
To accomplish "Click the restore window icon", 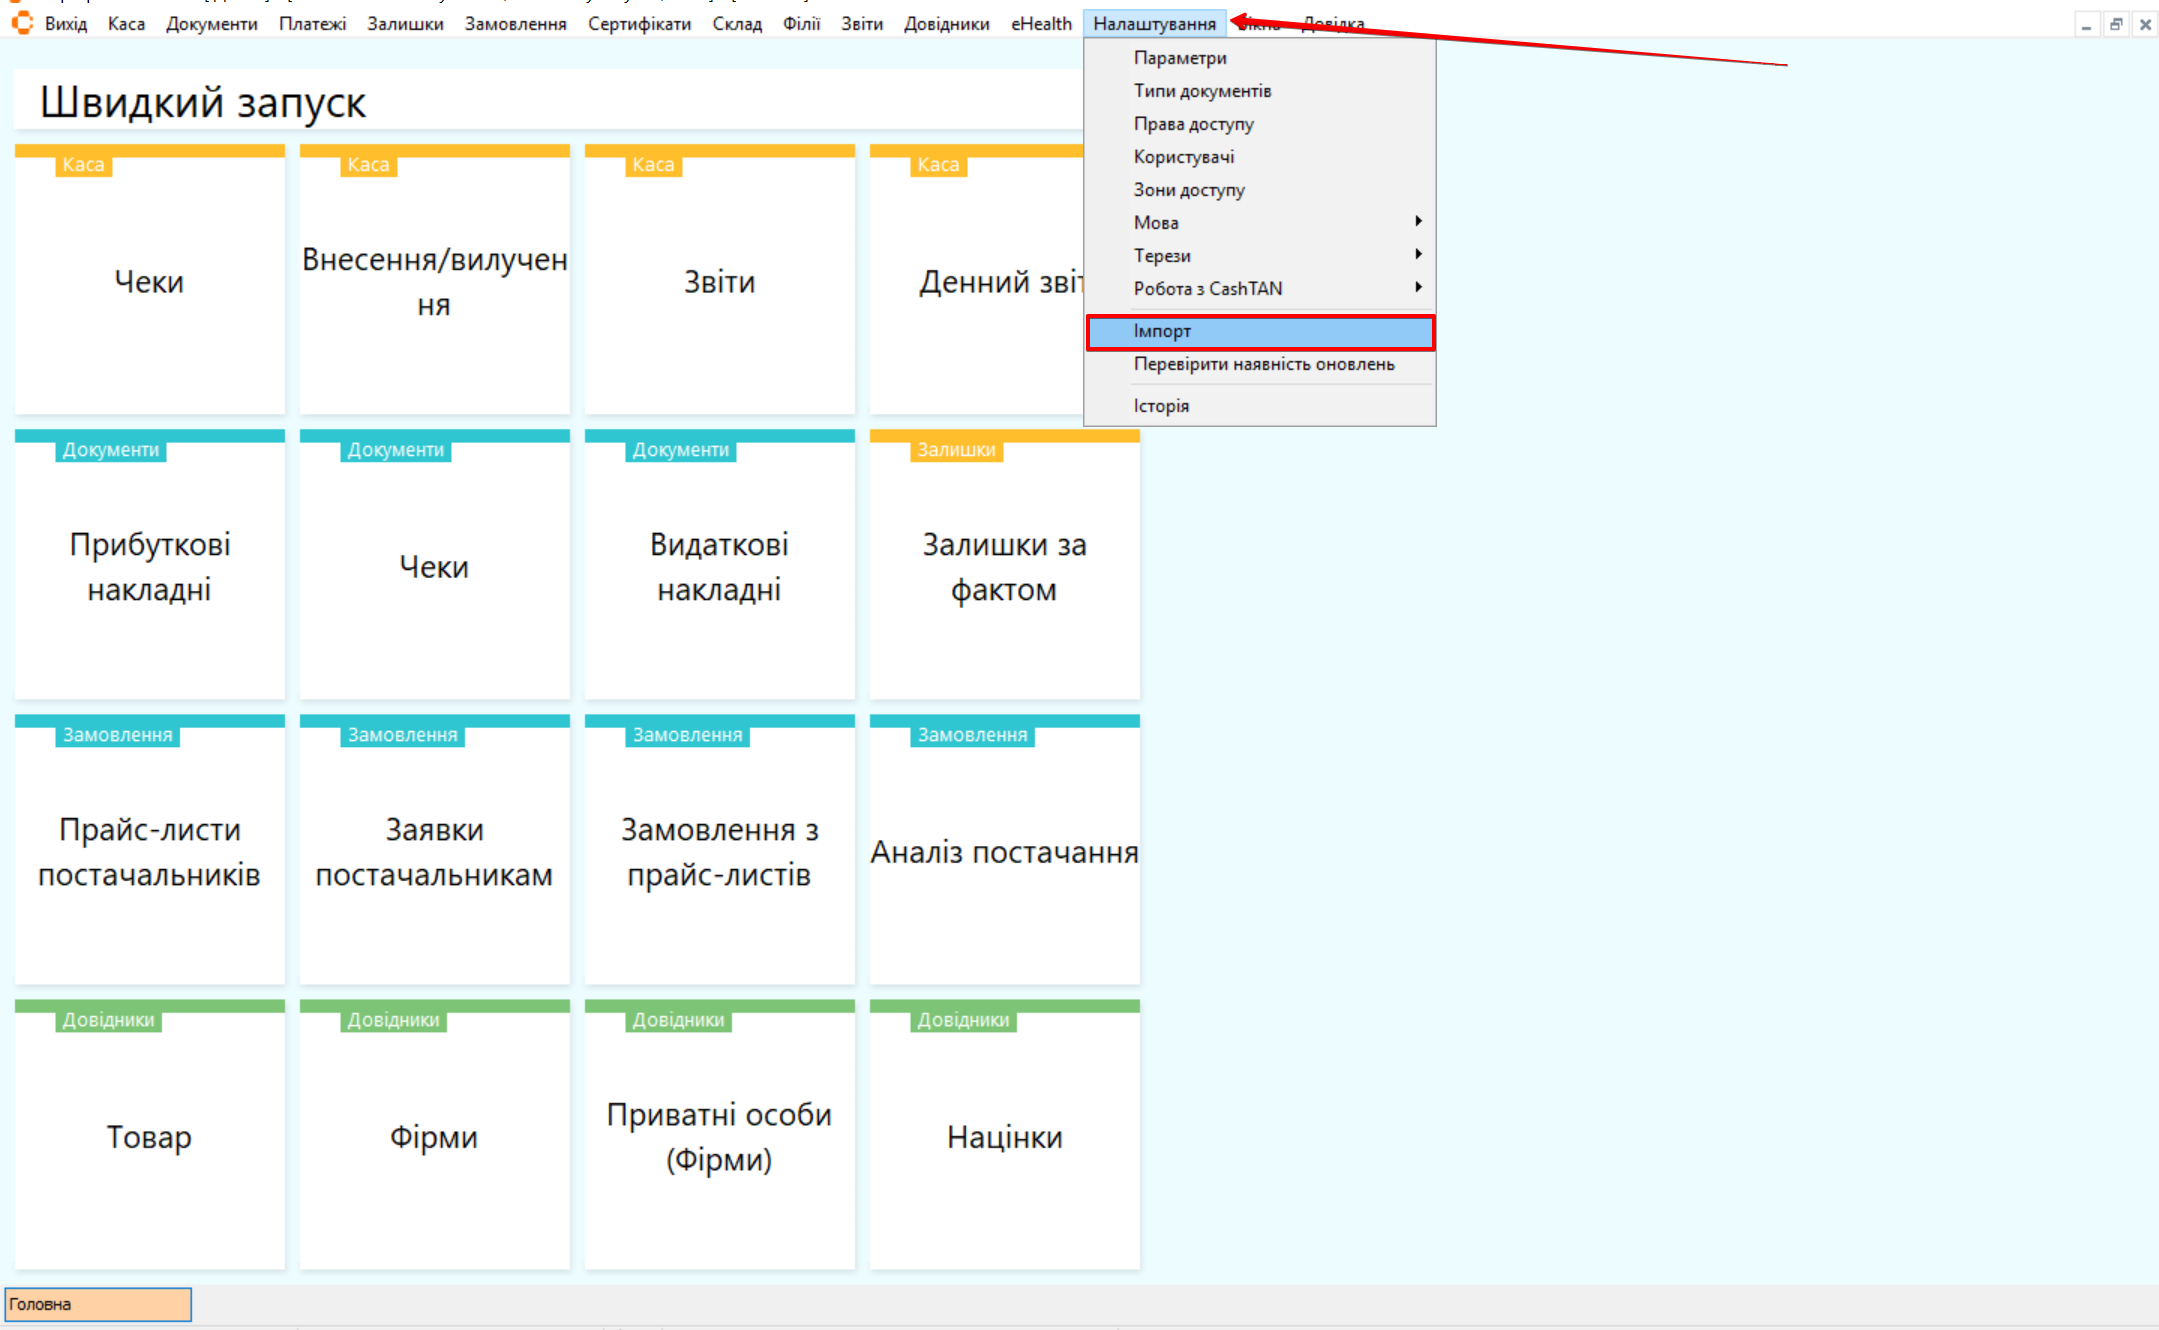I will click(x=2116, y=25).
